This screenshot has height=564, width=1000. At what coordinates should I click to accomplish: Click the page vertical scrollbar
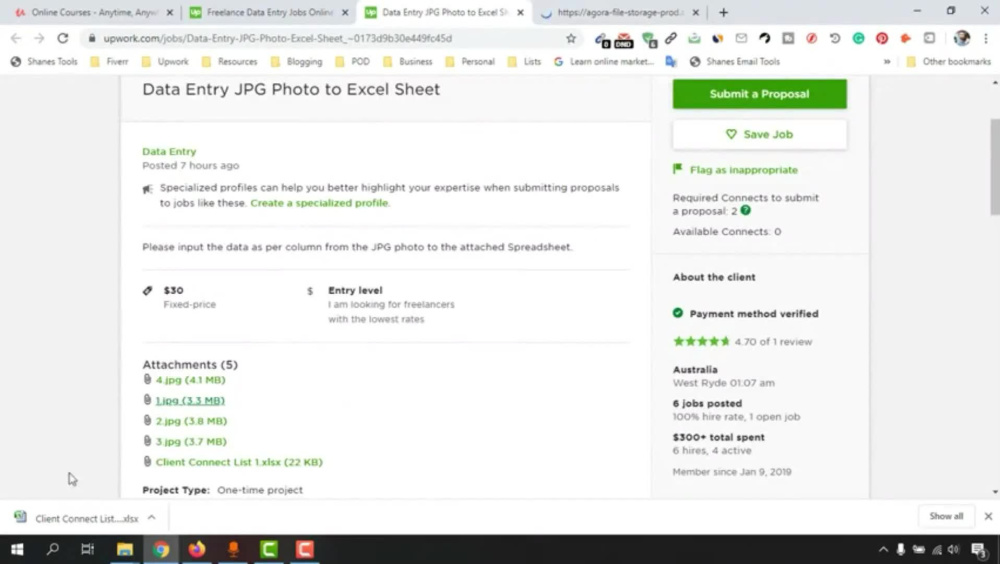pyautogui.click(x=995, y=167)
